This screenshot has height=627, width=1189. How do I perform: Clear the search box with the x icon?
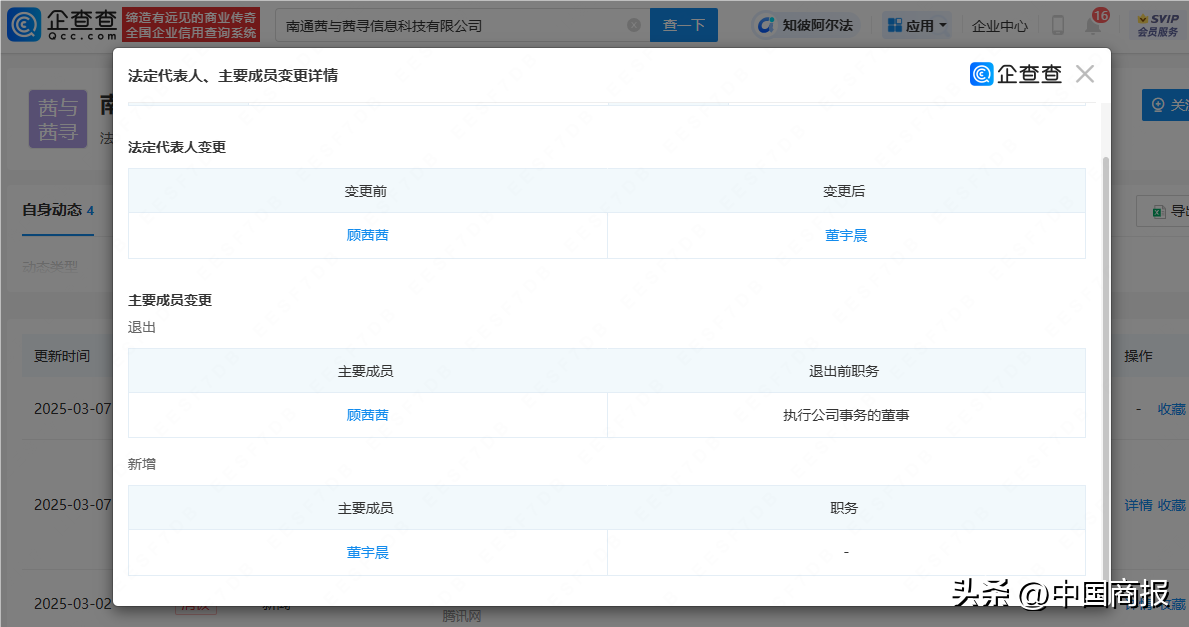tap(634, 26)
